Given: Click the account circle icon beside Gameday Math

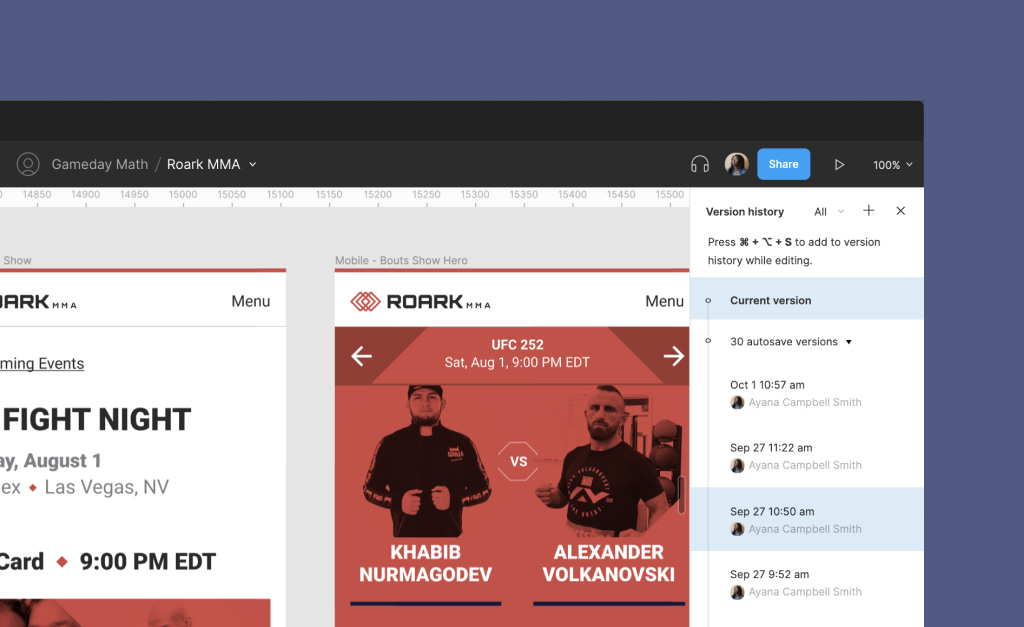Looking at the screenshot, I should 28,164.
